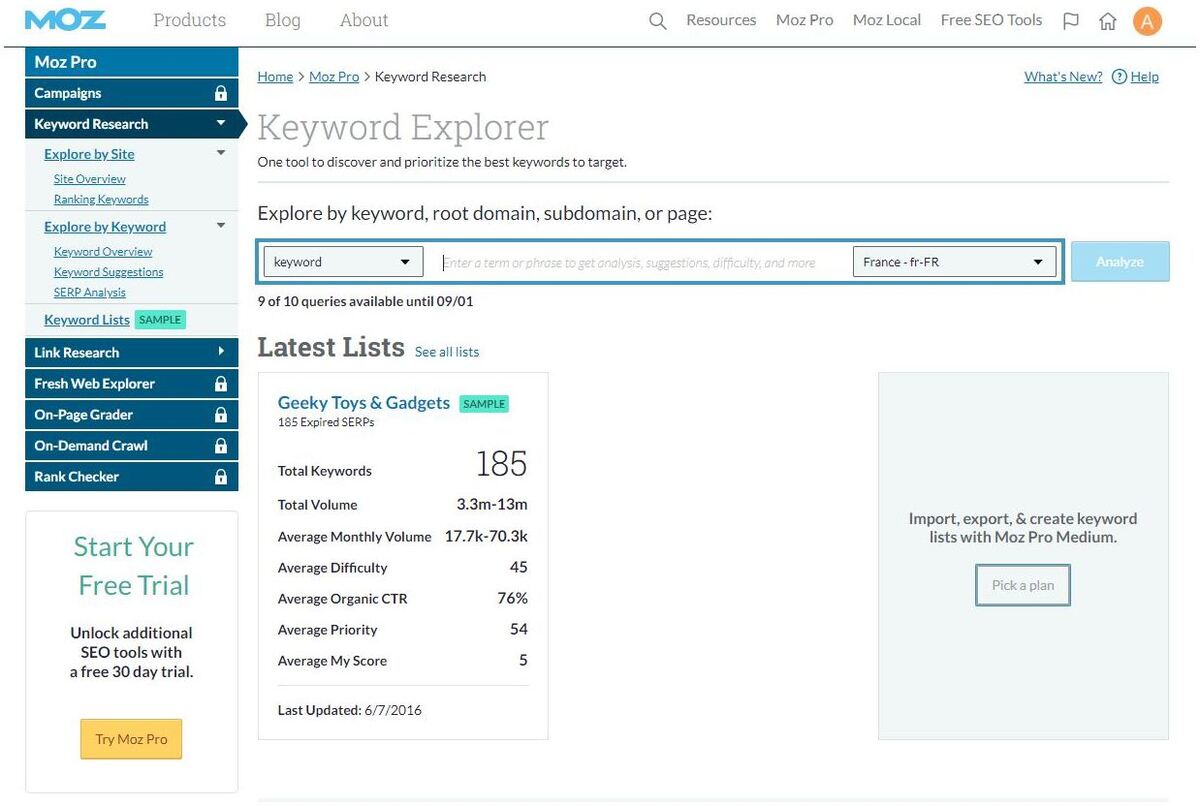Select the On-Demand Crawl sidebar item

(x=131, y=446)
